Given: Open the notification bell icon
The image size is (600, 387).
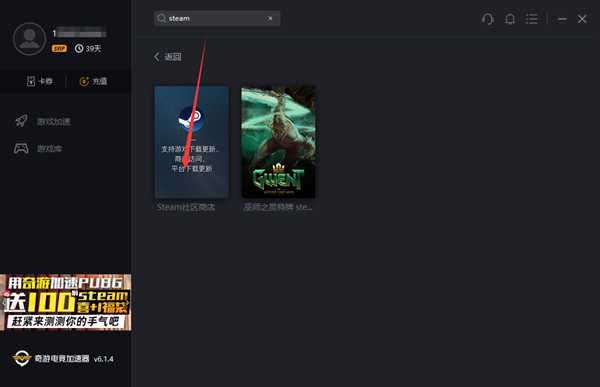Looking at the screenshot, I should click(510, 19).
